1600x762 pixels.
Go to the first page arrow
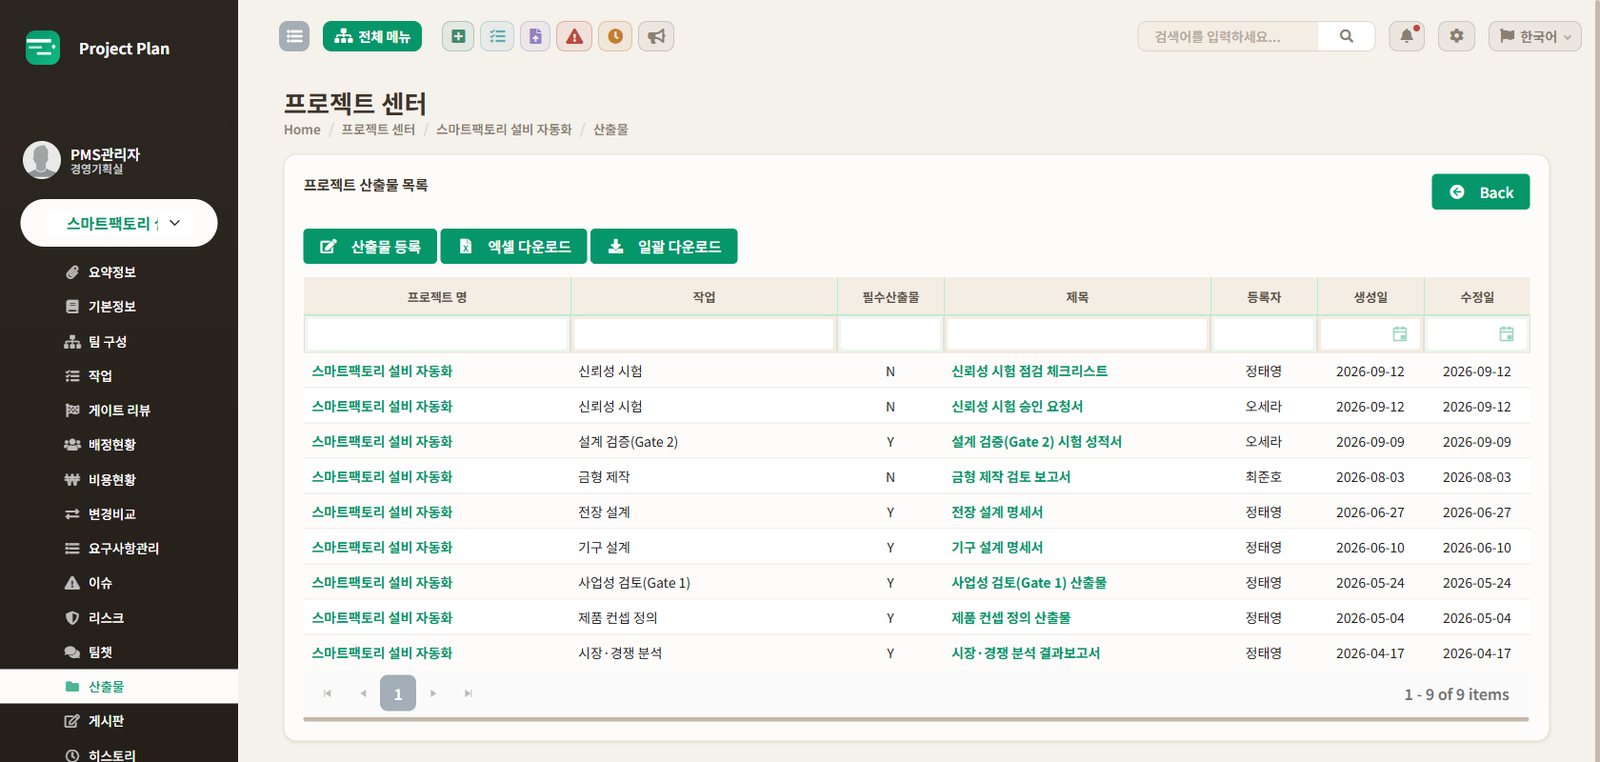[x=327, y=693]
